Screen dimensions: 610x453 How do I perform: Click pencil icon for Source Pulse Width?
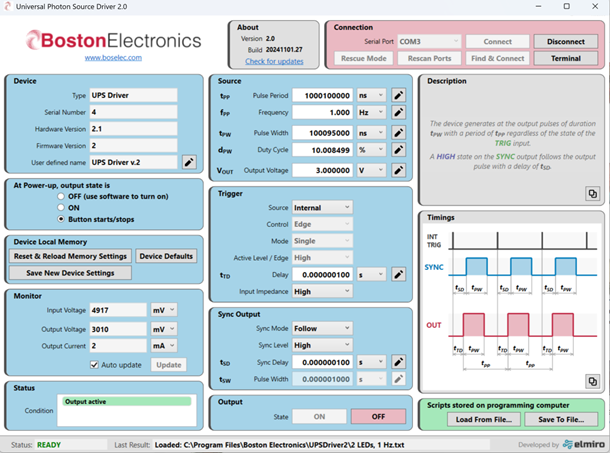398,133
